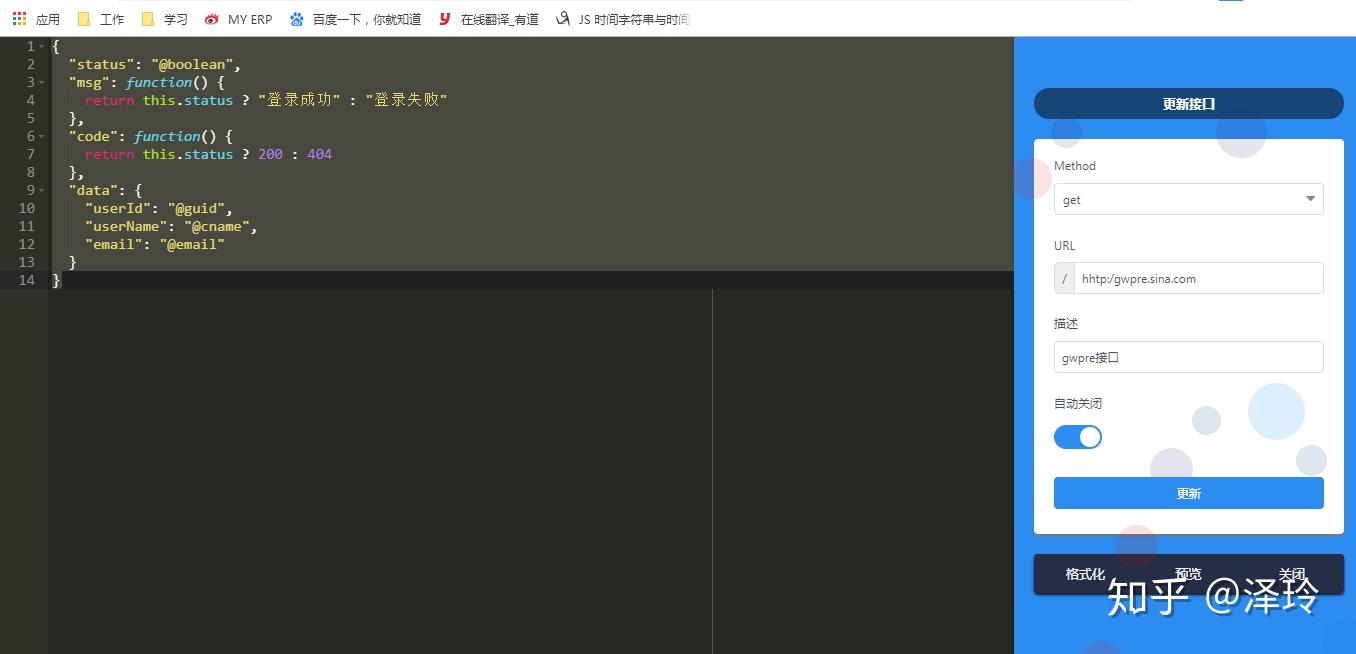Toggle the 自动关闭 switch off

(x=1078, y=437)
